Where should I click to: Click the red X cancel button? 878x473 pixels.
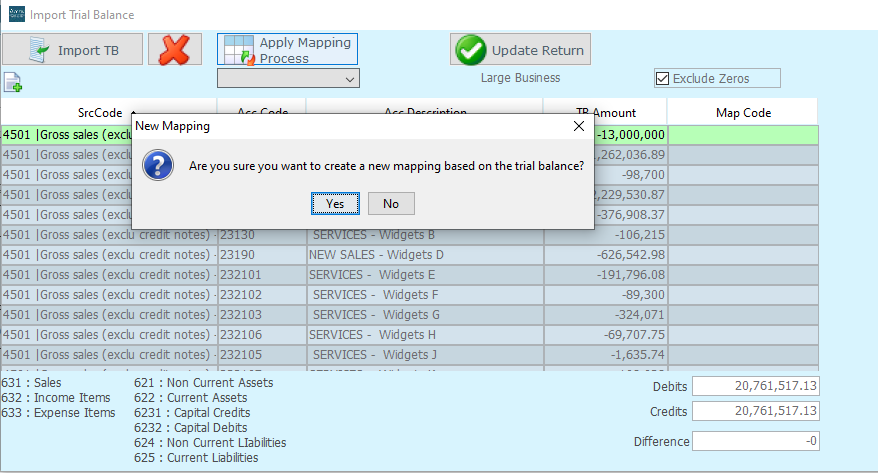[182, 50]
